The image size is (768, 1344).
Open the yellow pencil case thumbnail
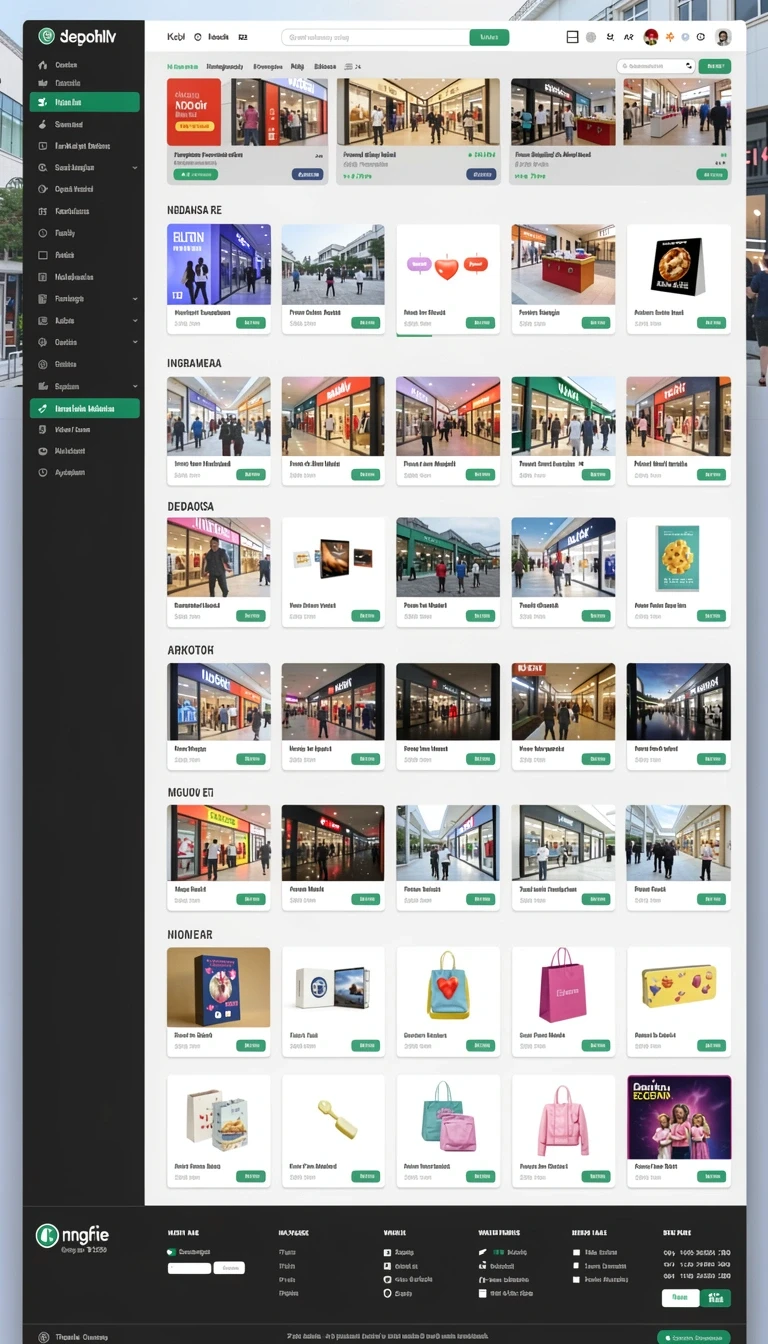[x=679, y=987]
